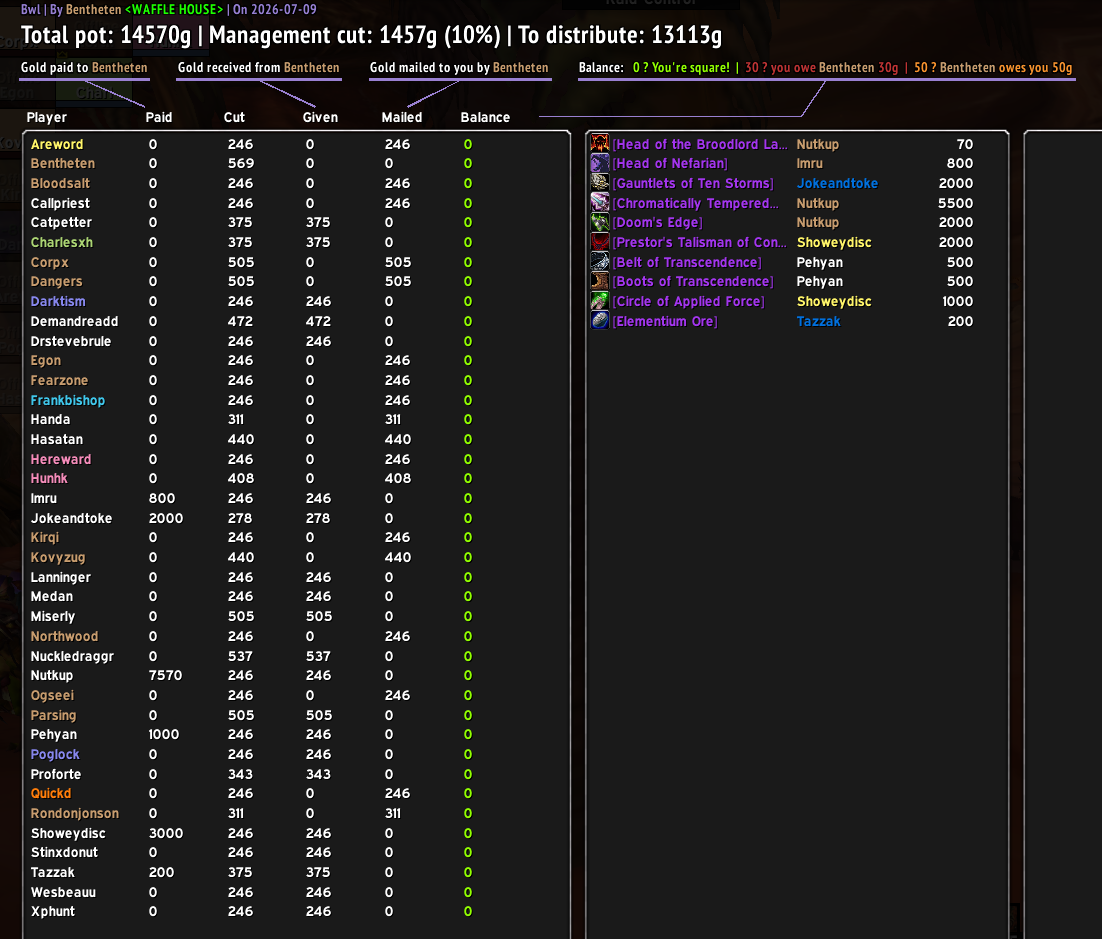Click Nutkup's paid amount 7570

click(x=165, y=675)
